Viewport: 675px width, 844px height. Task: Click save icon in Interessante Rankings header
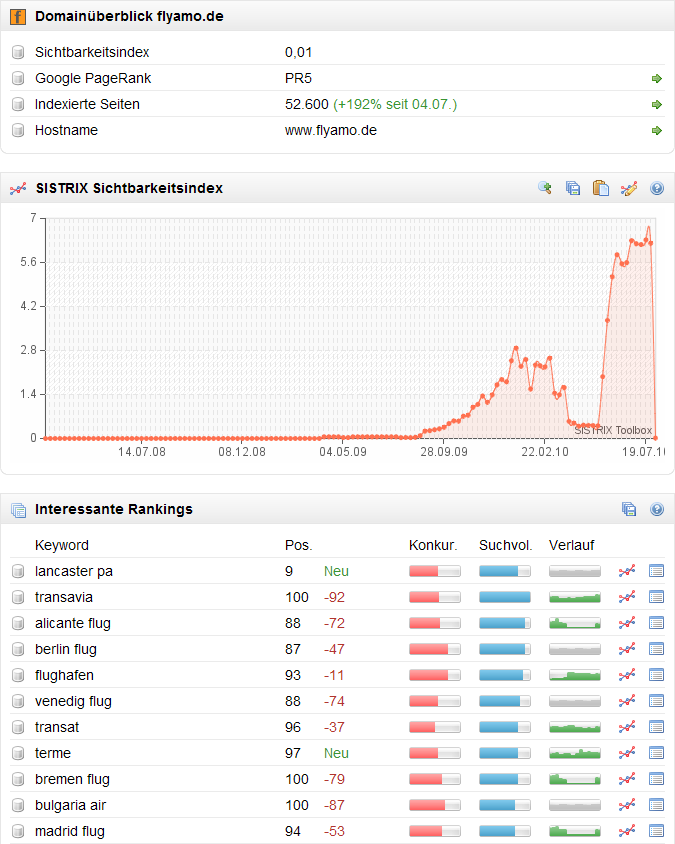[629, 509]
